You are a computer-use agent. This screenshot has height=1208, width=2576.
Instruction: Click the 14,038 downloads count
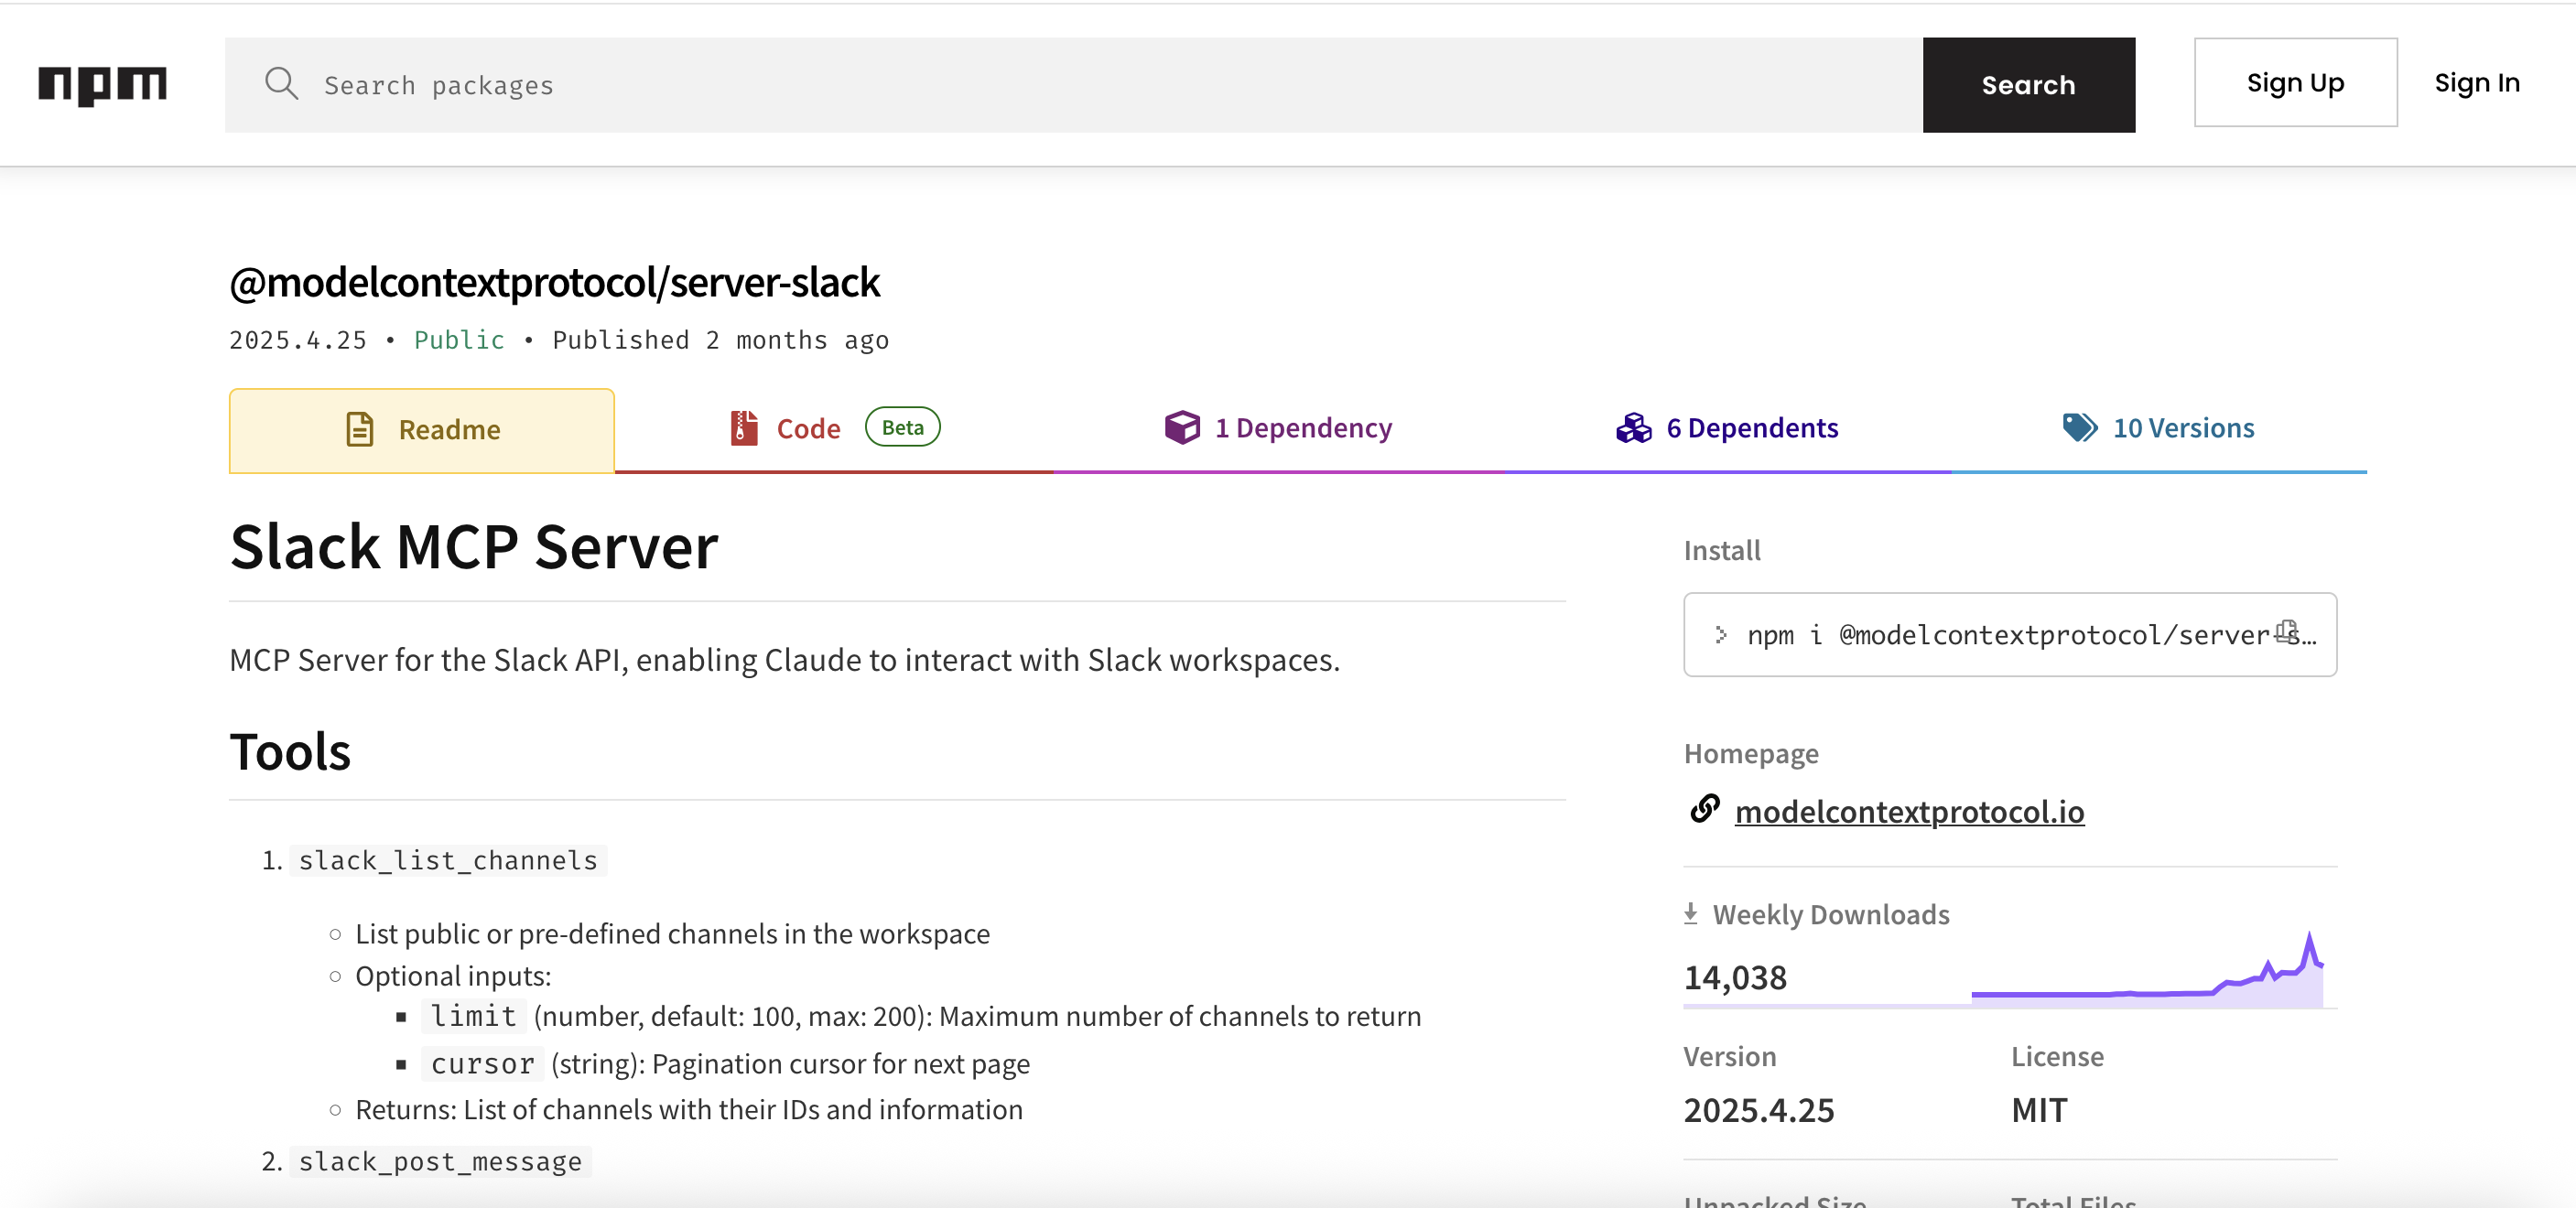pos(1735,977)
